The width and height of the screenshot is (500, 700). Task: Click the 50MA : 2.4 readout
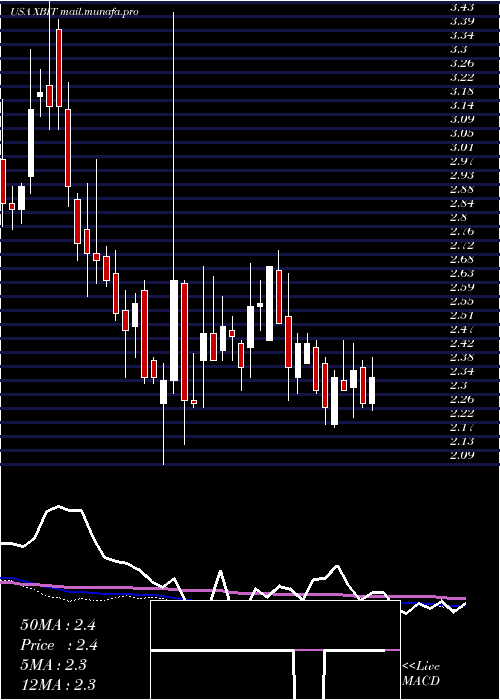[x=58, y=625]
